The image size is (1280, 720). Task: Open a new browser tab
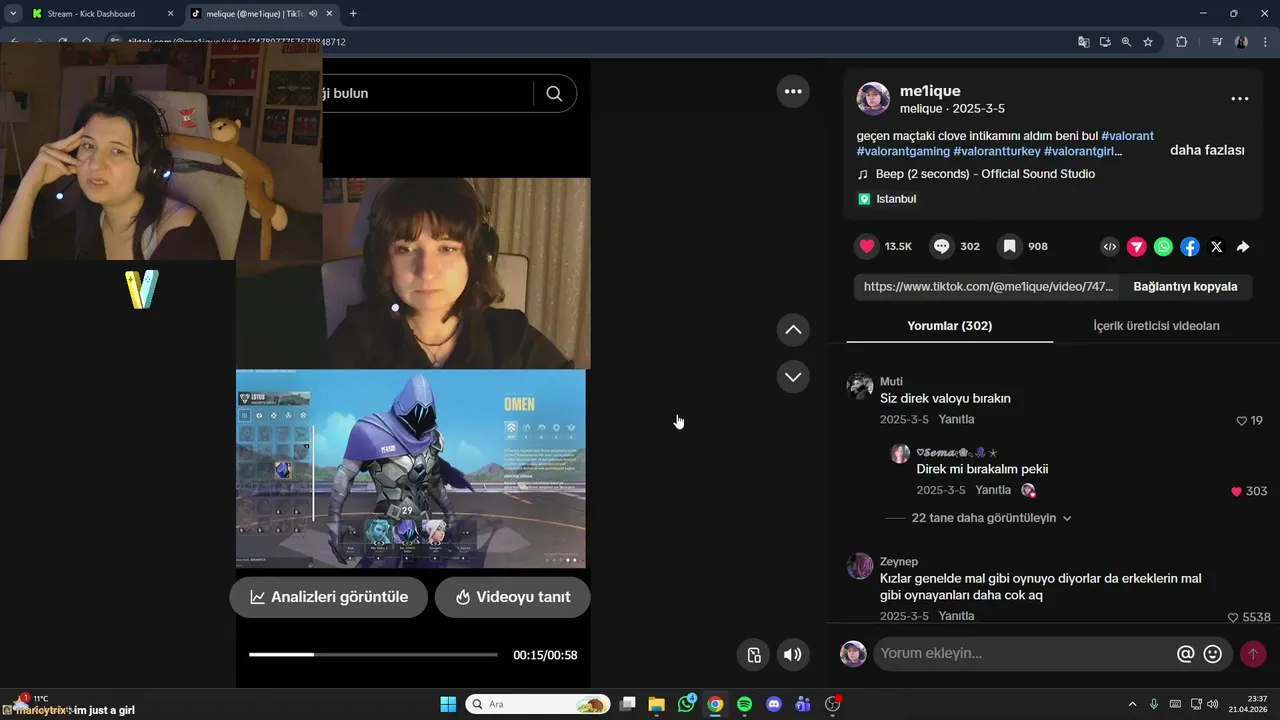pyautogui.click(x=353, y=13)
